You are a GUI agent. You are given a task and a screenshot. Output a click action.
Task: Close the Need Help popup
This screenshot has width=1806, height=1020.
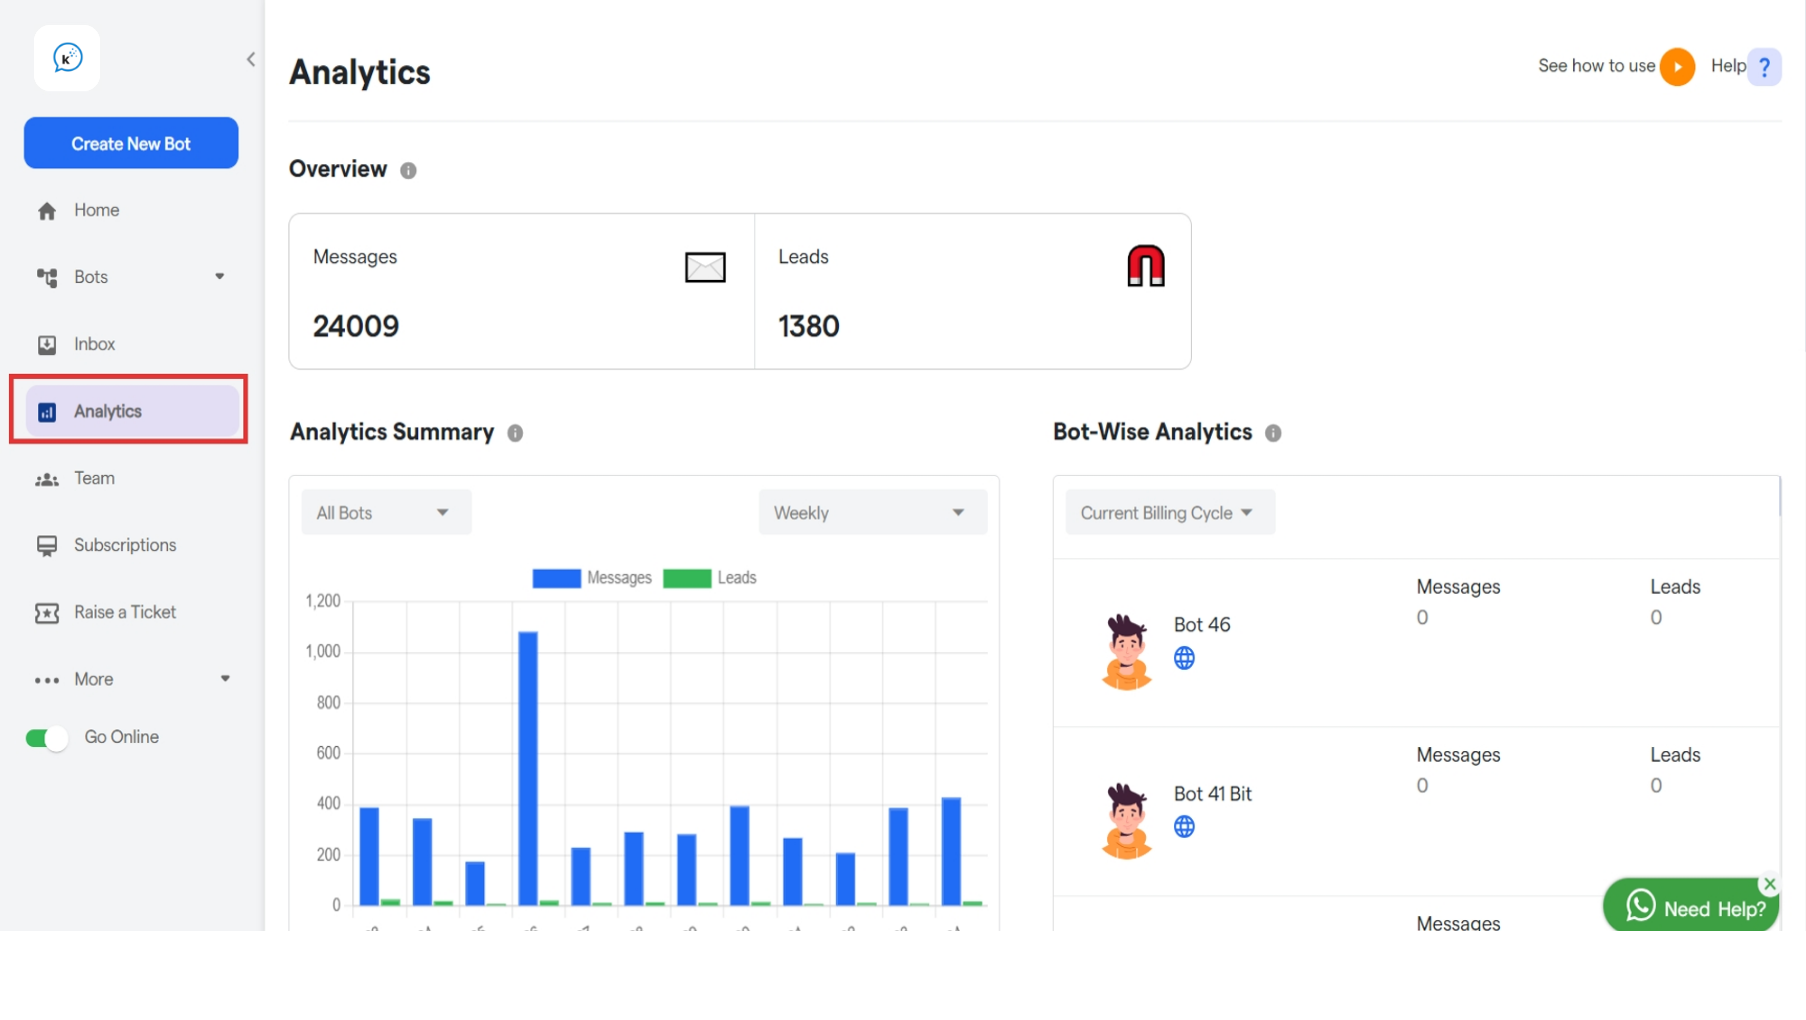(1769, 883)
